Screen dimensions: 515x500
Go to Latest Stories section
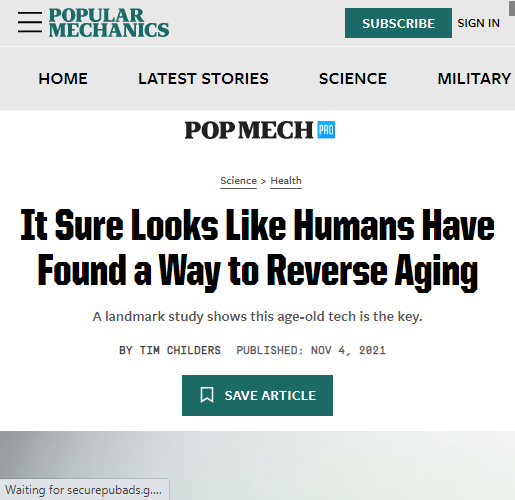pos(203,79)
